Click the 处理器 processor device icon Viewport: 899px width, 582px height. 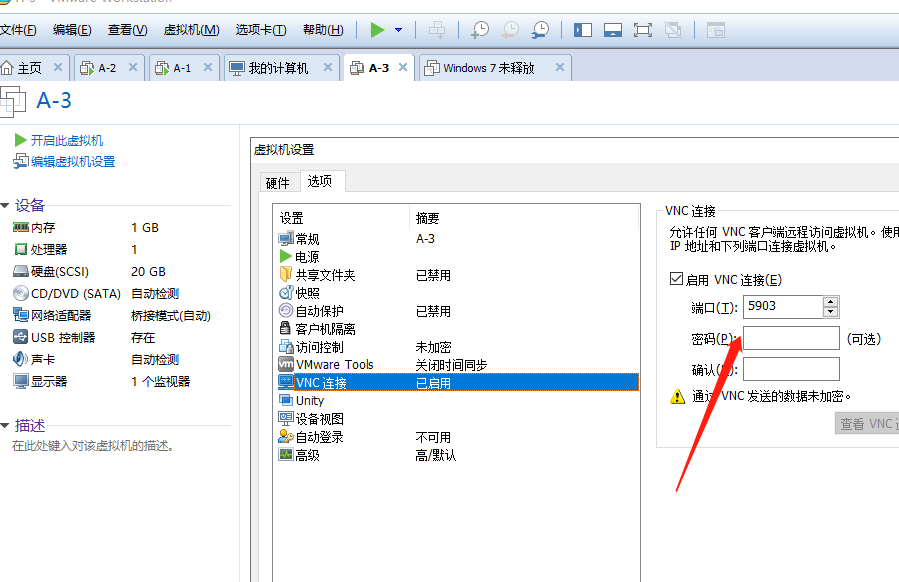pos(21,249)
